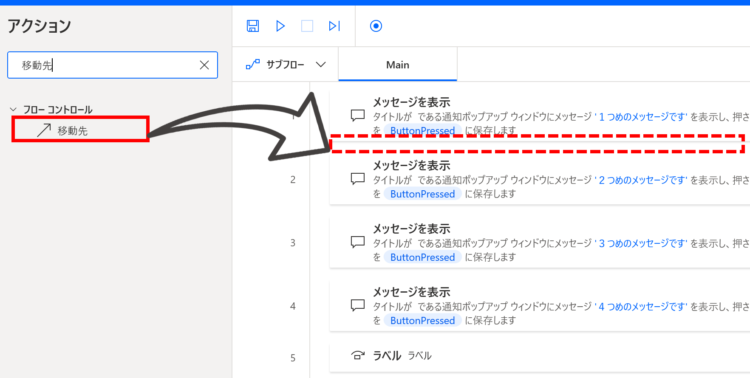
Task: Select the action showing '4 つめのメッセージです'
Action: pyautogui.click(x=540, y=306)
